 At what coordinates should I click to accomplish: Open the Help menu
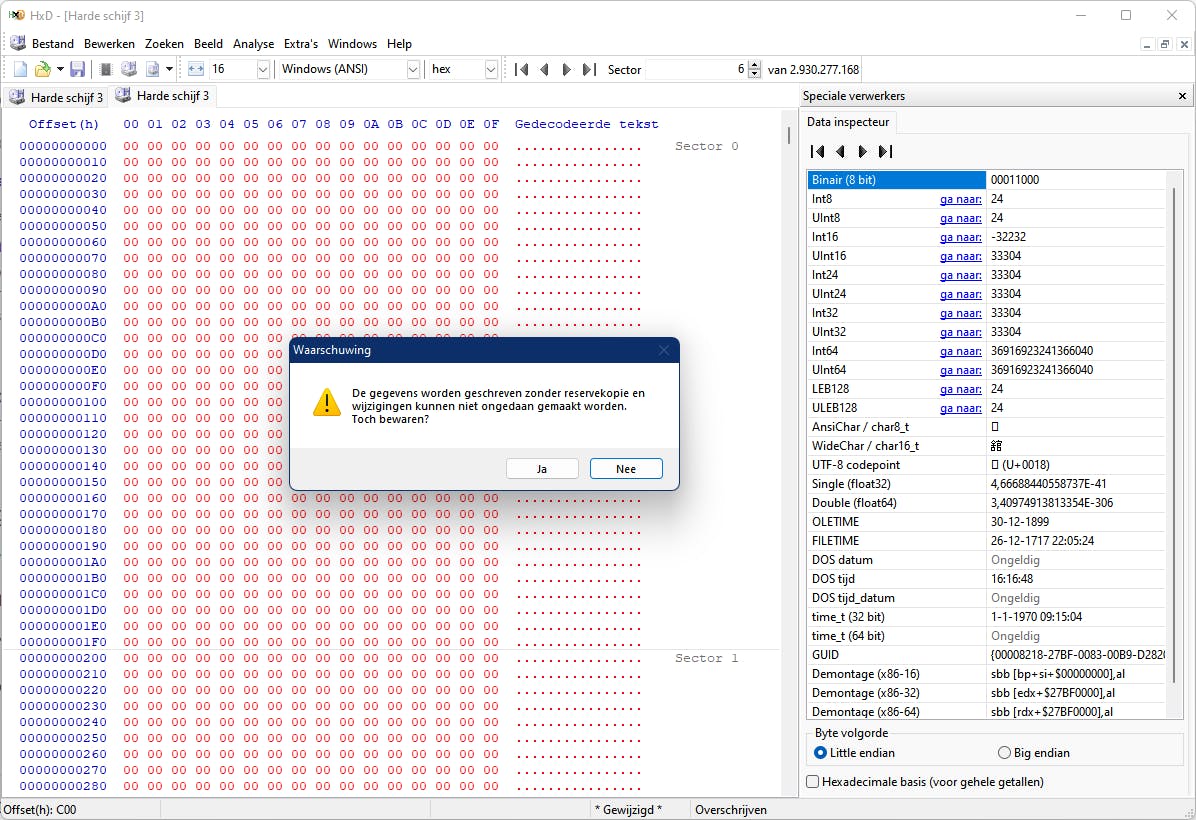(x=399, y=43)
